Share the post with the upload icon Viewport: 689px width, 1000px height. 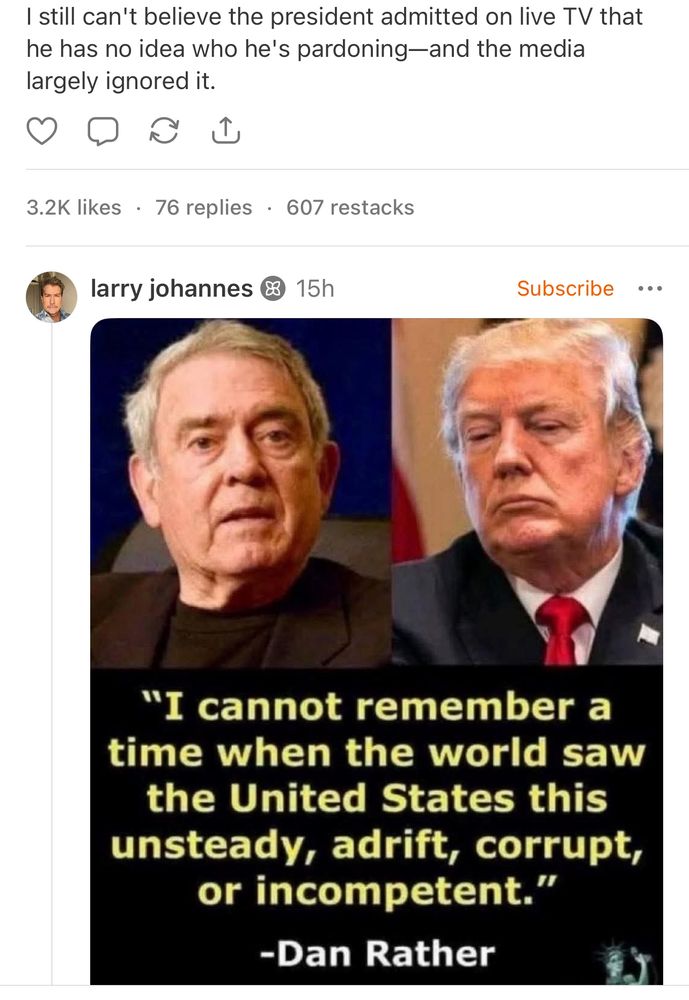(x=225, y=130)
